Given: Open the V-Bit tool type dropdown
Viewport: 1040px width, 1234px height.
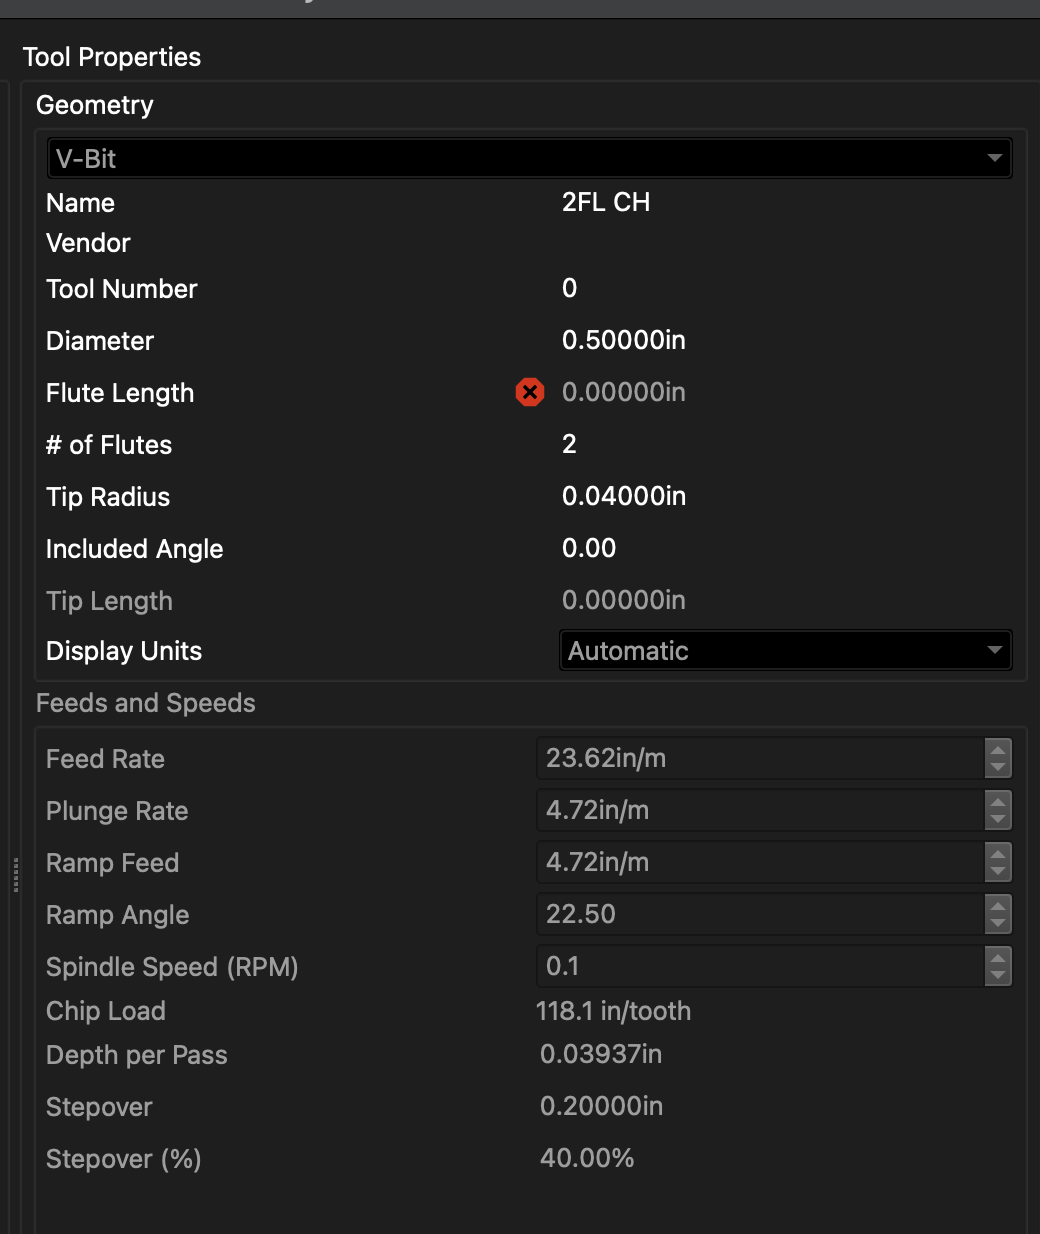Looking at the screenshot, I should 529,158.
